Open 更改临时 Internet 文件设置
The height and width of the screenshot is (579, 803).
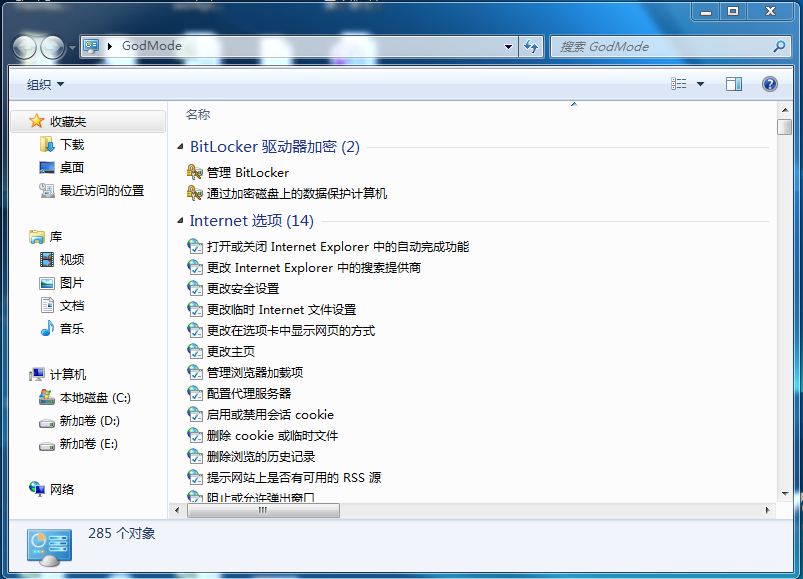[x=281, y=310]
